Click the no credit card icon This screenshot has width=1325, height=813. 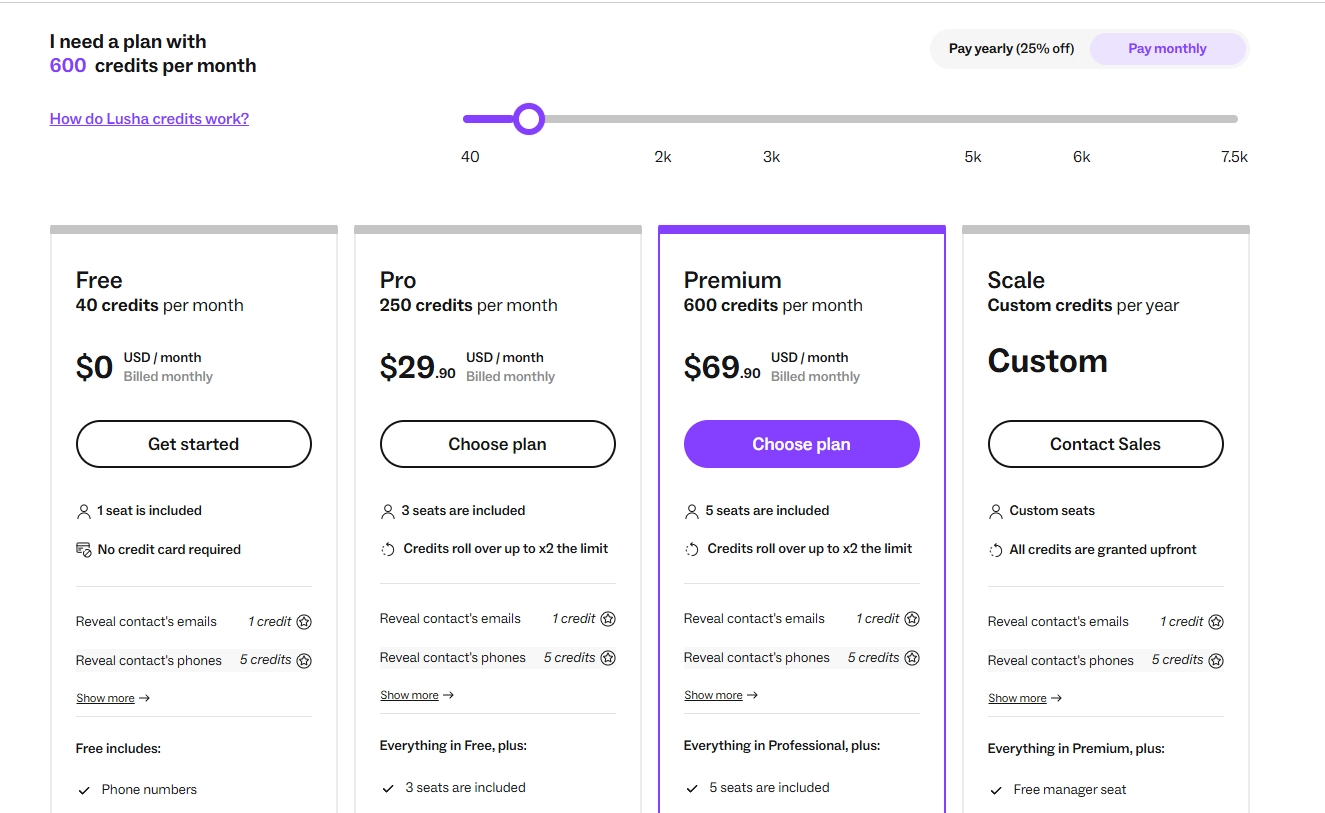(84, 550)
